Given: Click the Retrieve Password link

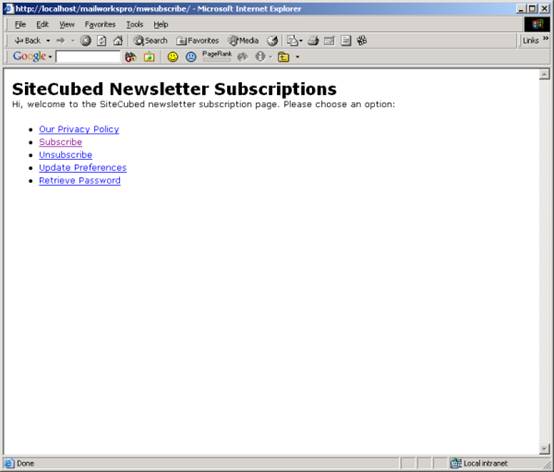Looking at the screenshot, I should [x=80, y=181].
